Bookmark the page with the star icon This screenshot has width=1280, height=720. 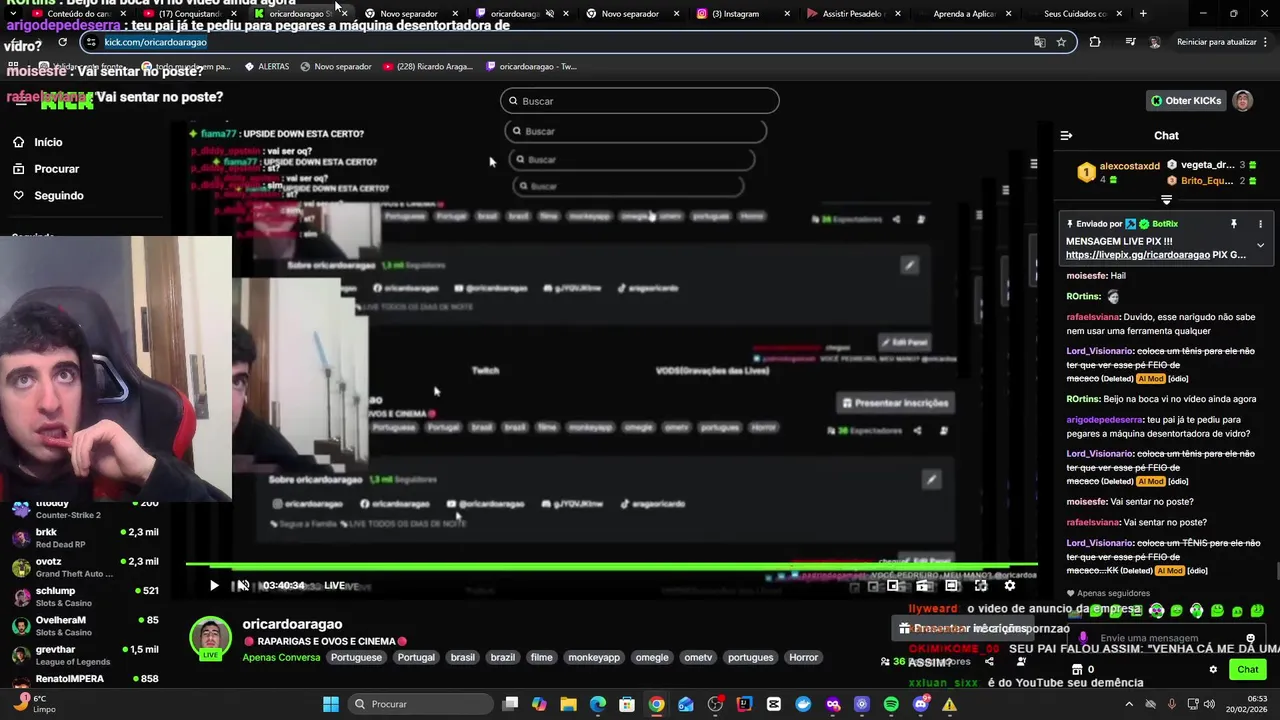[1061, 42]
